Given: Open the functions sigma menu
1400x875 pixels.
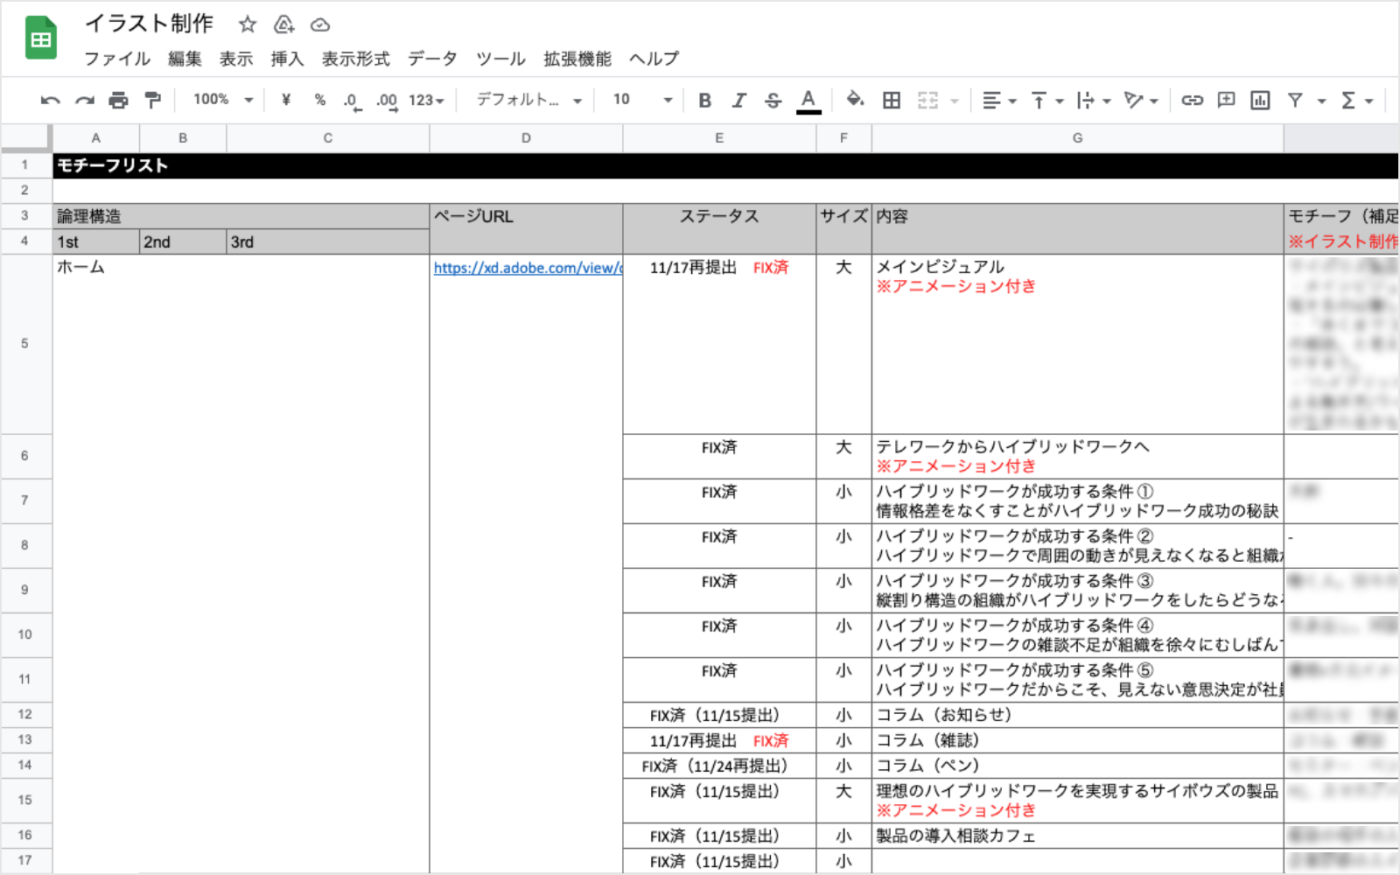Looking at the screenshot, I should [x=1357, y=100].
